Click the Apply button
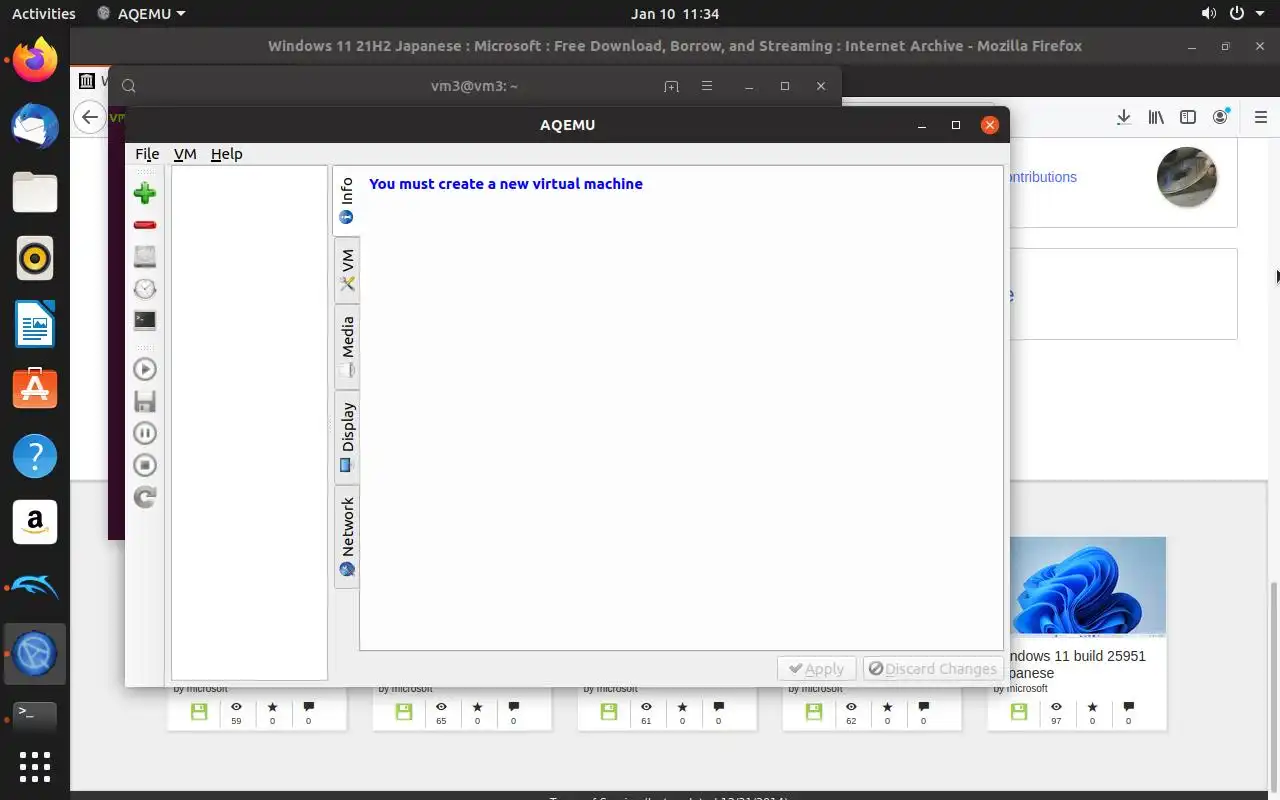 pyautogui.click(x=817, y=669)
